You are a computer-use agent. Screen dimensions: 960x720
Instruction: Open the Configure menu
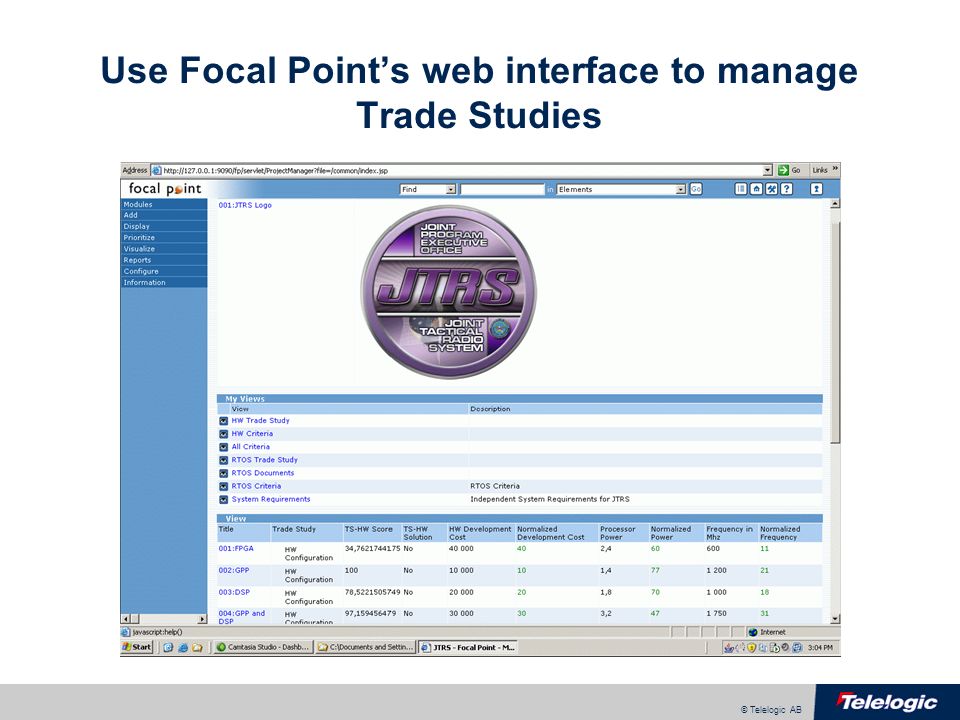click(164, 271)
